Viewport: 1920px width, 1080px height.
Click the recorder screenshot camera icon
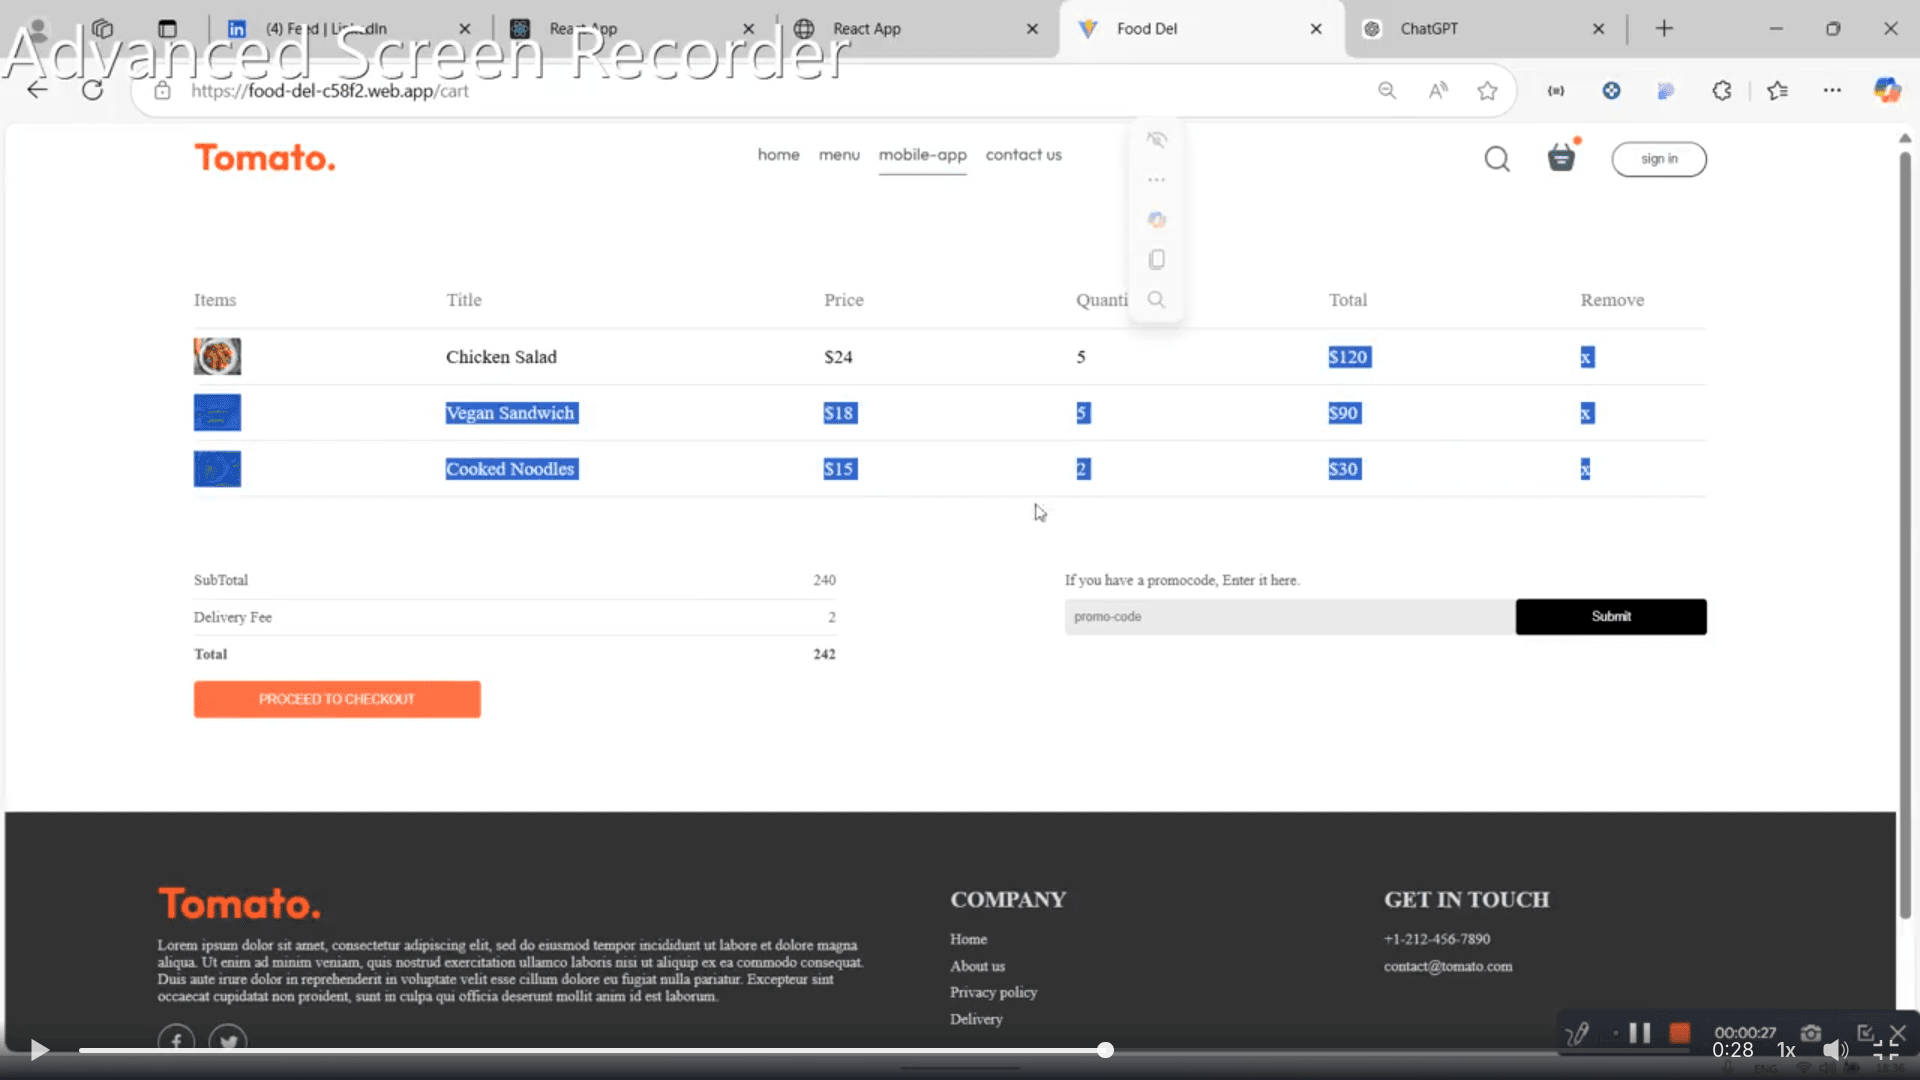point(1811,1033)
